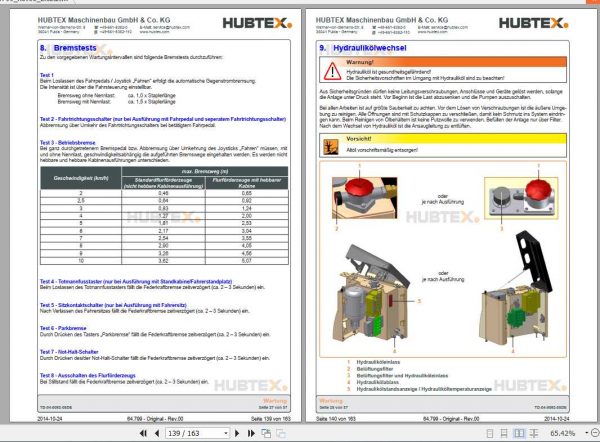The image size is (600, 442).
Task: Click the heading 9. Hydraulikölwechsel
Action: (x=363, y=48)
